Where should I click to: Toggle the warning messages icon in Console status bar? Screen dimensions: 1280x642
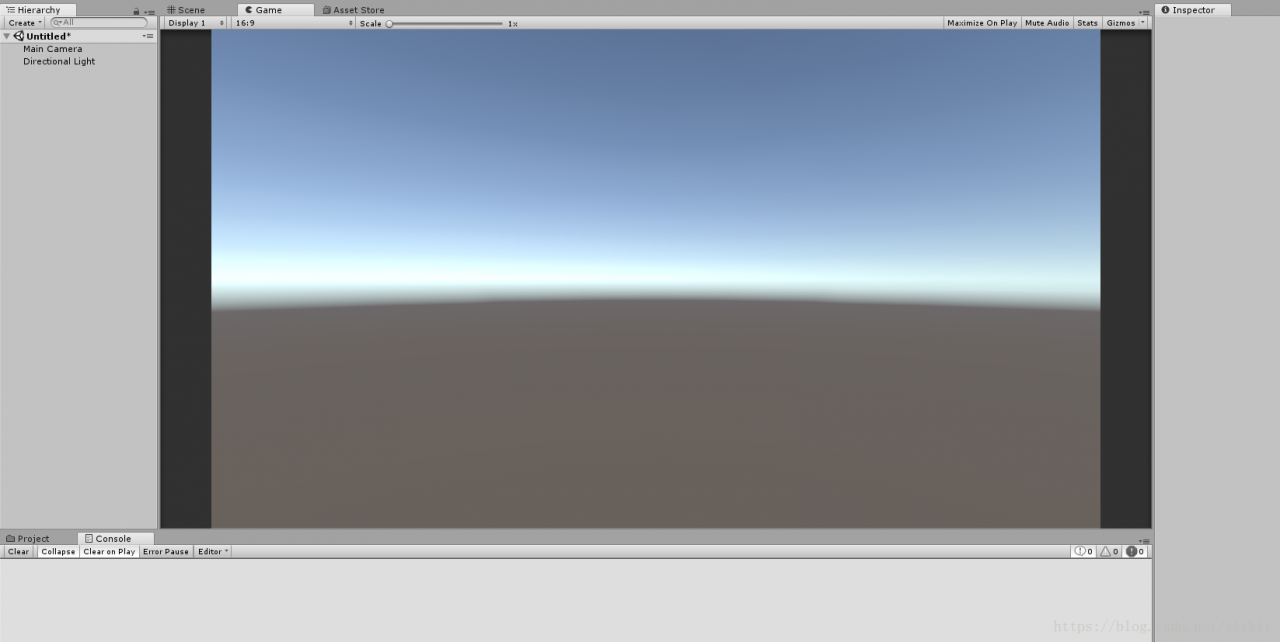click(x=1106, y=551)
